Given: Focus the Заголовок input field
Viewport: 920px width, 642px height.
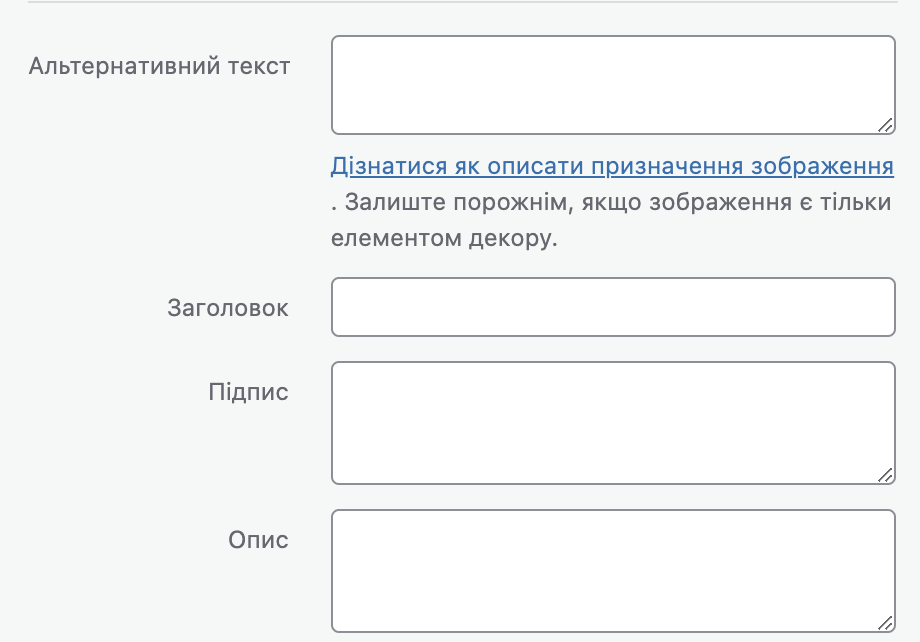Looking at the screenshot, I should click(612, 307).
